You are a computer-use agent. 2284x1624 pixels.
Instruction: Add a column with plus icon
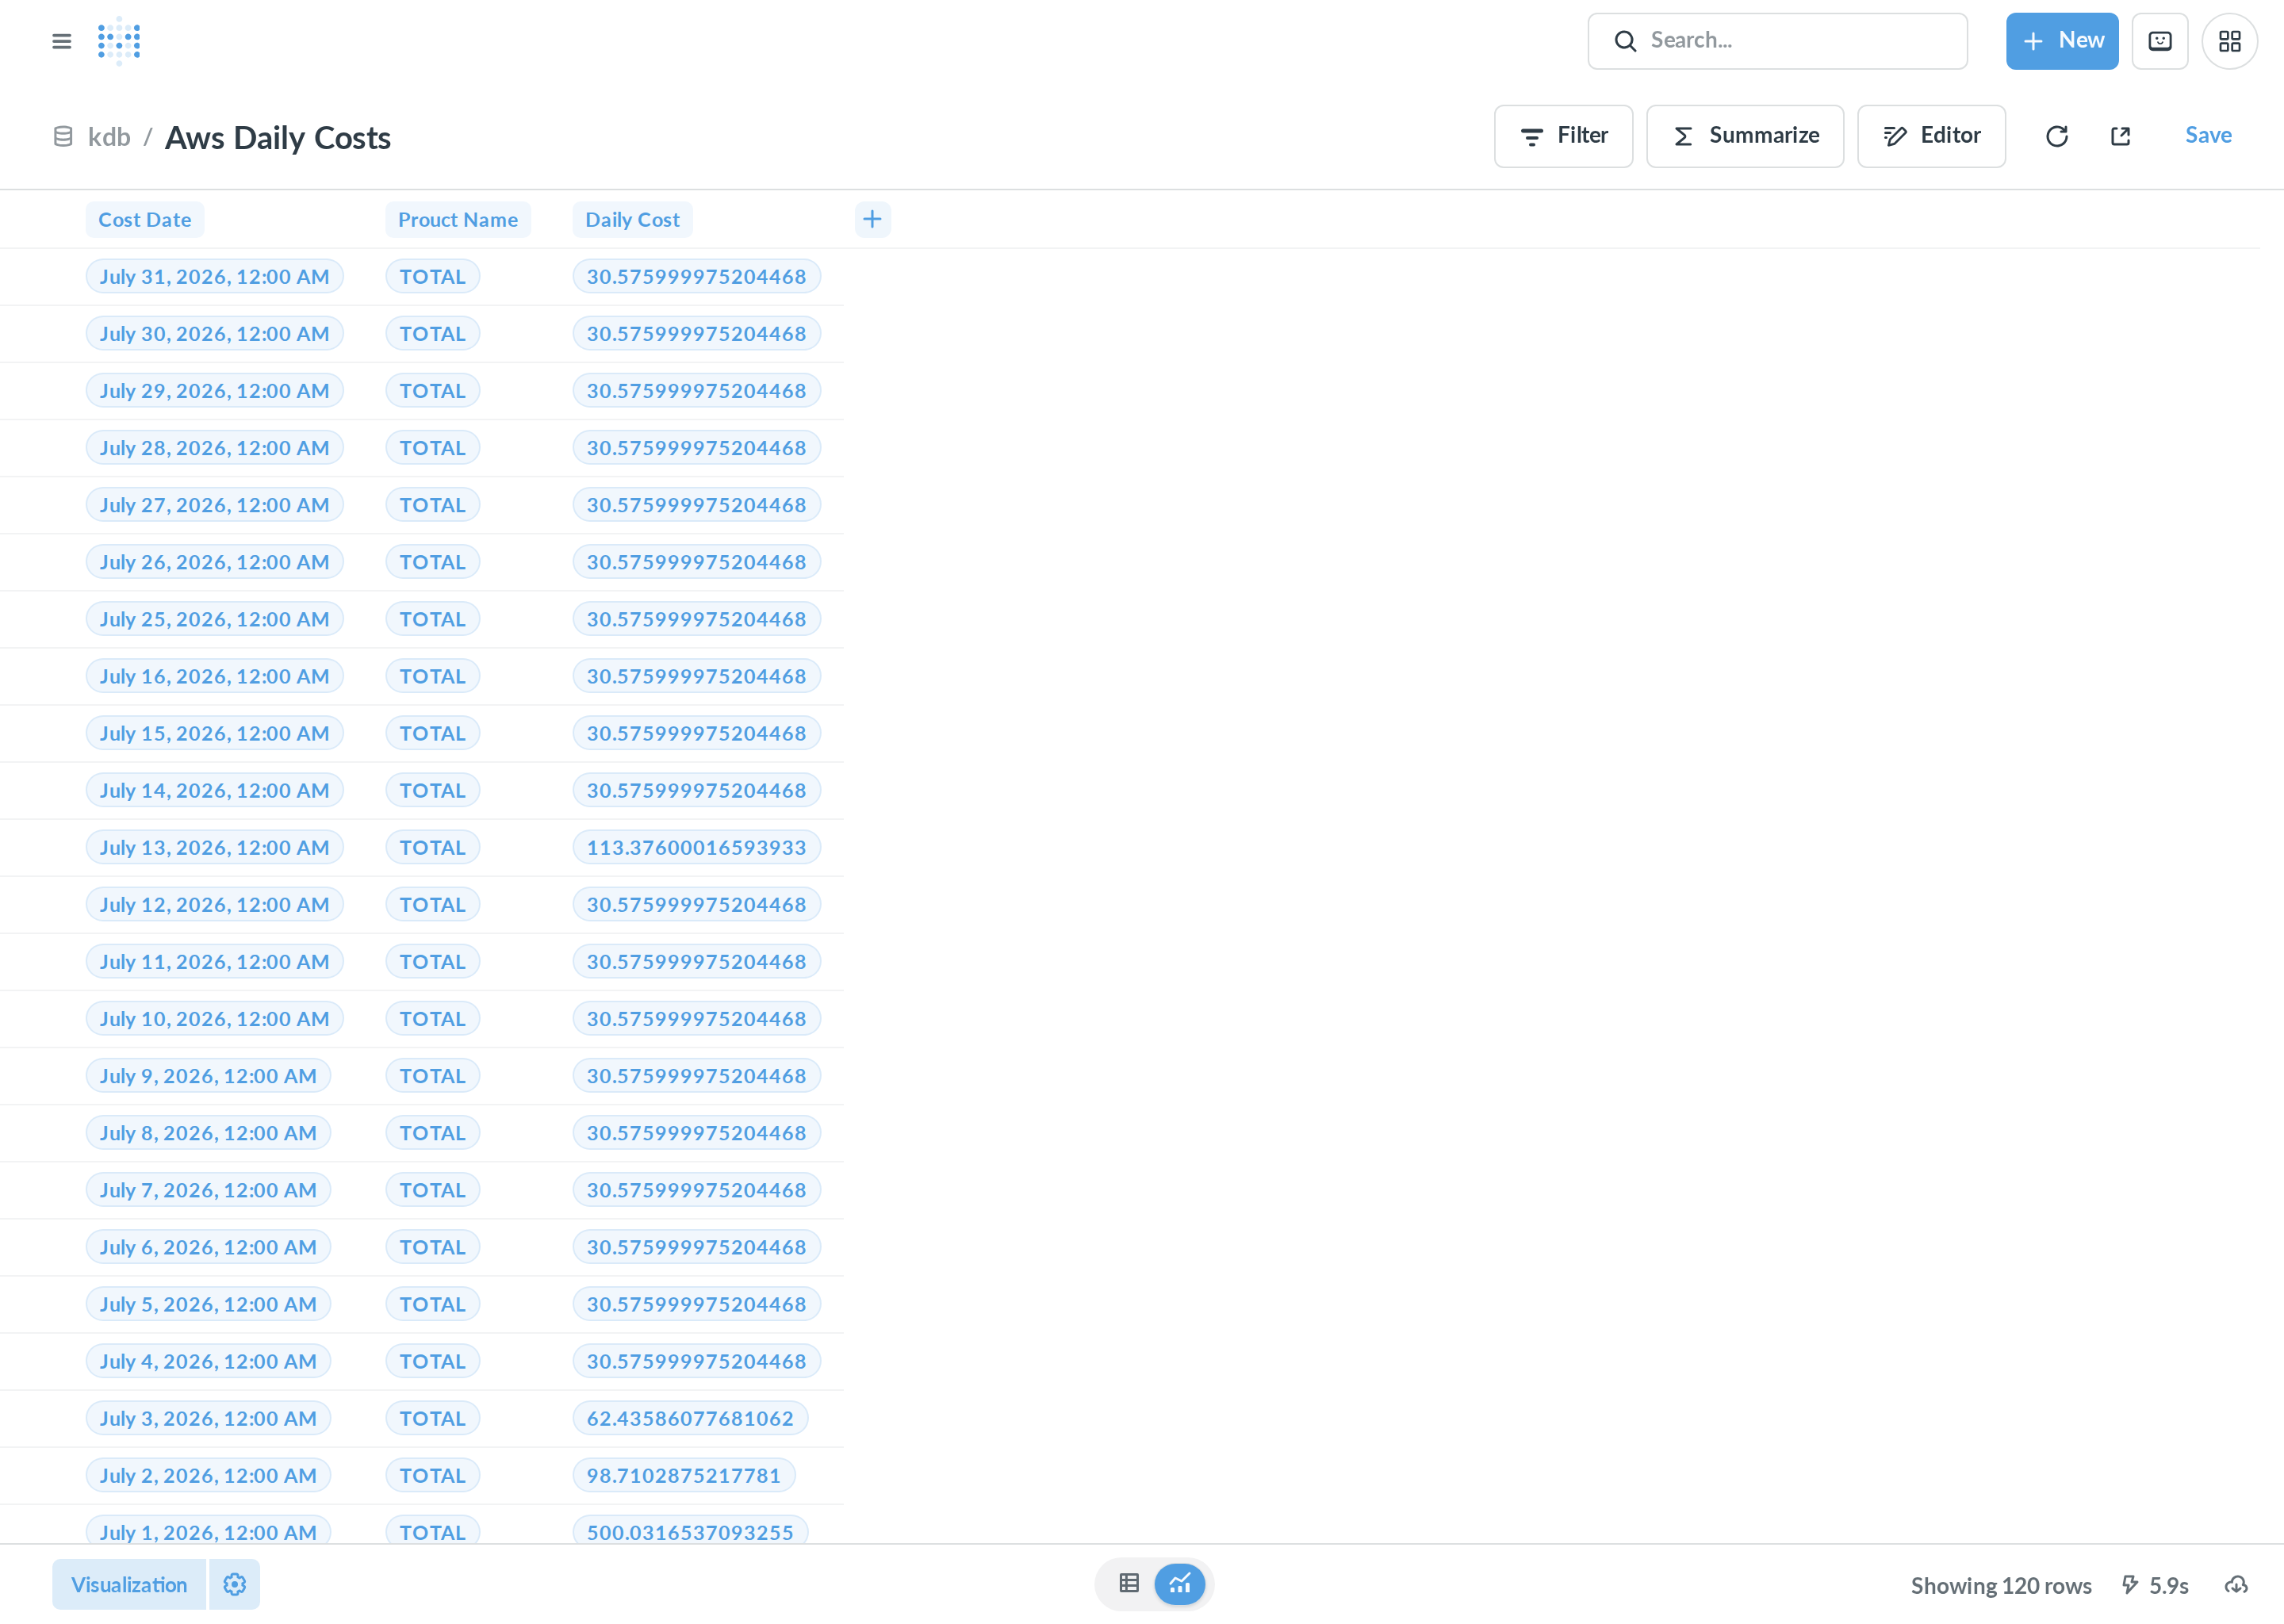point(872,219)
